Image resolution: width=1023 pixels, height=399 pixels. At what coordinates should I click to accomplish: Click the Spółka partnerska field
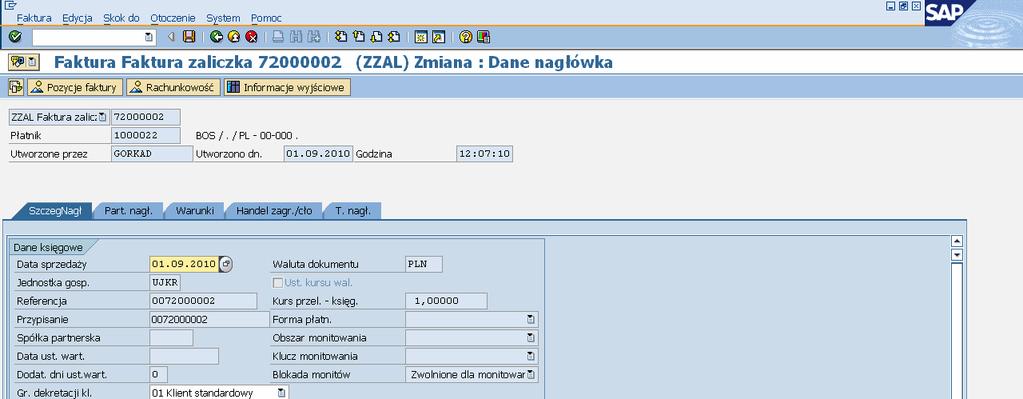tap(171, 338)
